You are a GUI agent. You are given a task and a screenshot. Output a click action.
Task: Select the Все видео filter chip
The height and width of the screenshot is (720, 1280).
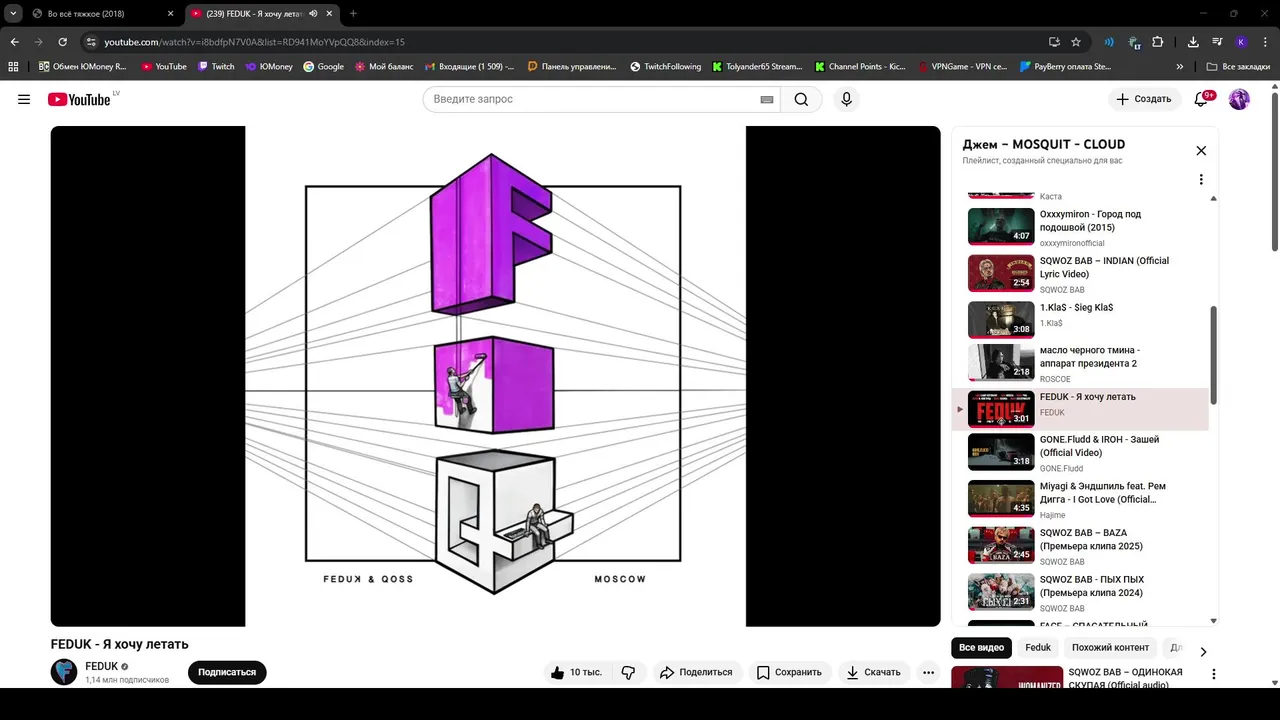click(981, 648)
